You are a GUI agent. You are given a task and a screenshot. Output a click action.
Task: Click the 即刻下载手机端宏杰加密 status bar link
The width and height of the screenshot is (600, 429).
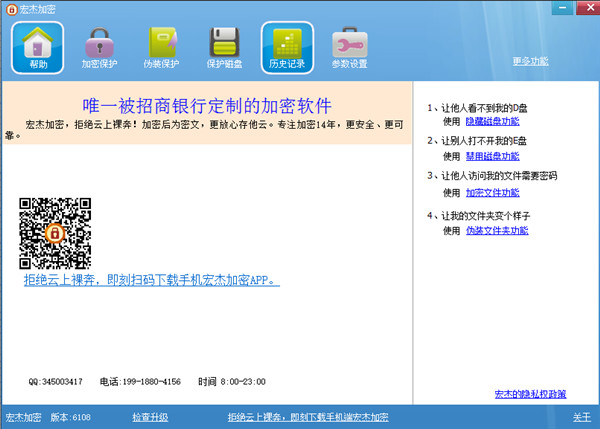[x=308, y=417]
